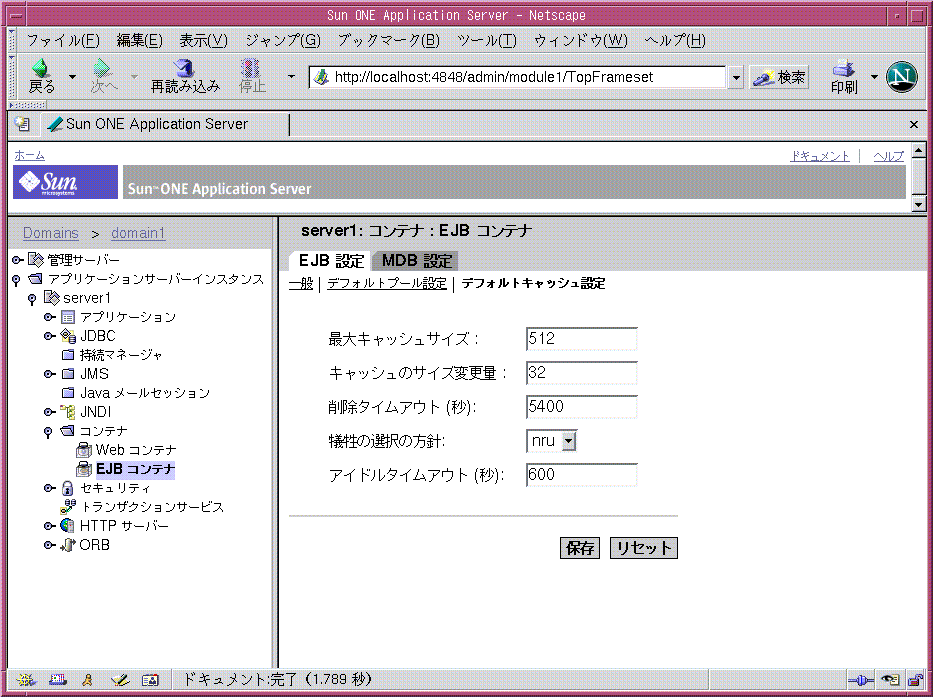933x697 pixels.
Task: Switch to the MDB 設定 tab
Action: point(417,261)
